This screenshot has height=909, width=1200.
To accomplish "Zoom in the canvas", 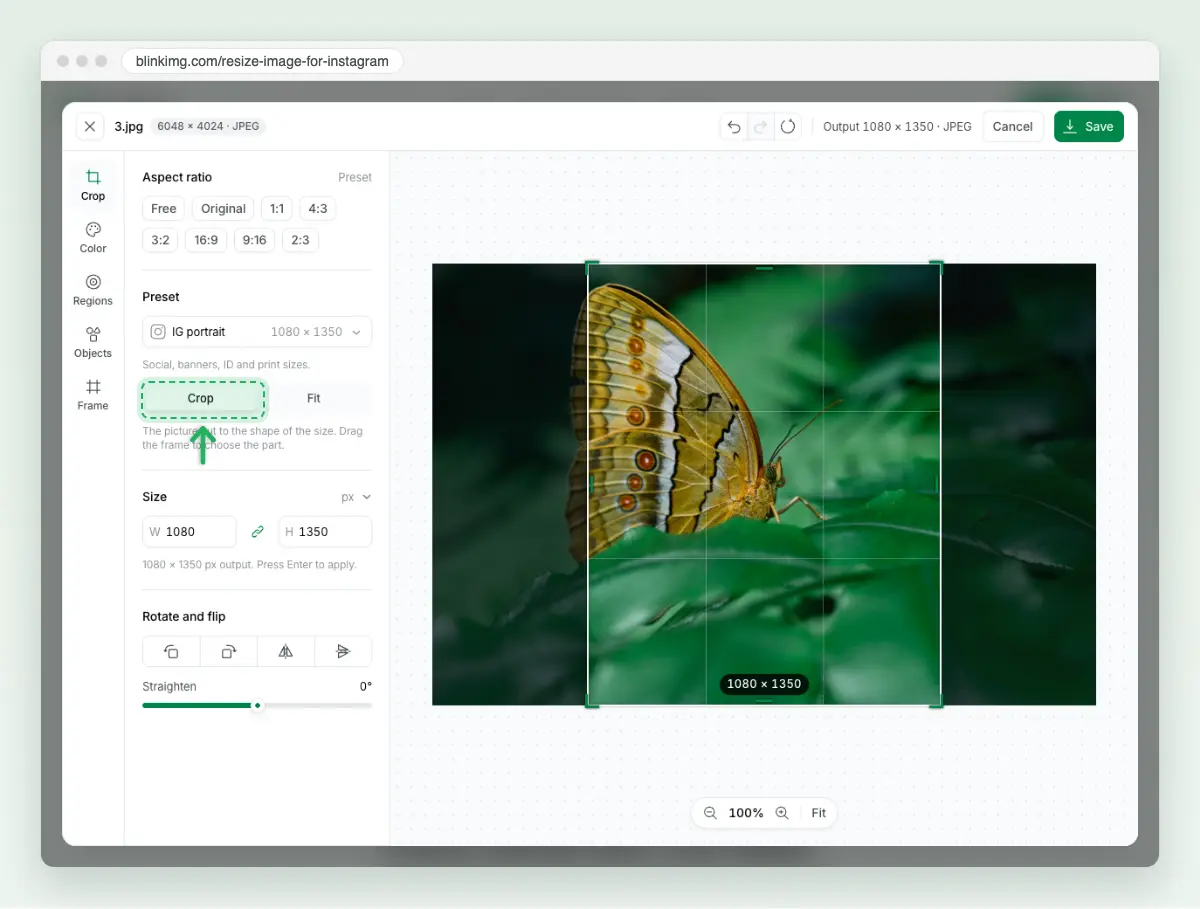I will pos(782,813).
